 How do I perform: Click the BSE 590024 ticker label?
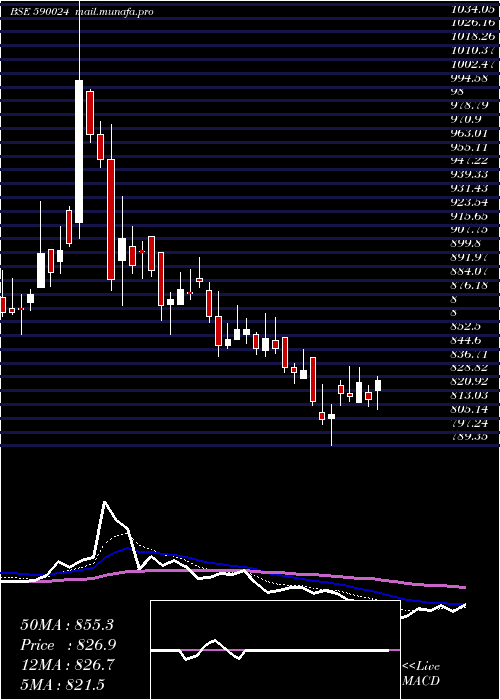(39, 12)
